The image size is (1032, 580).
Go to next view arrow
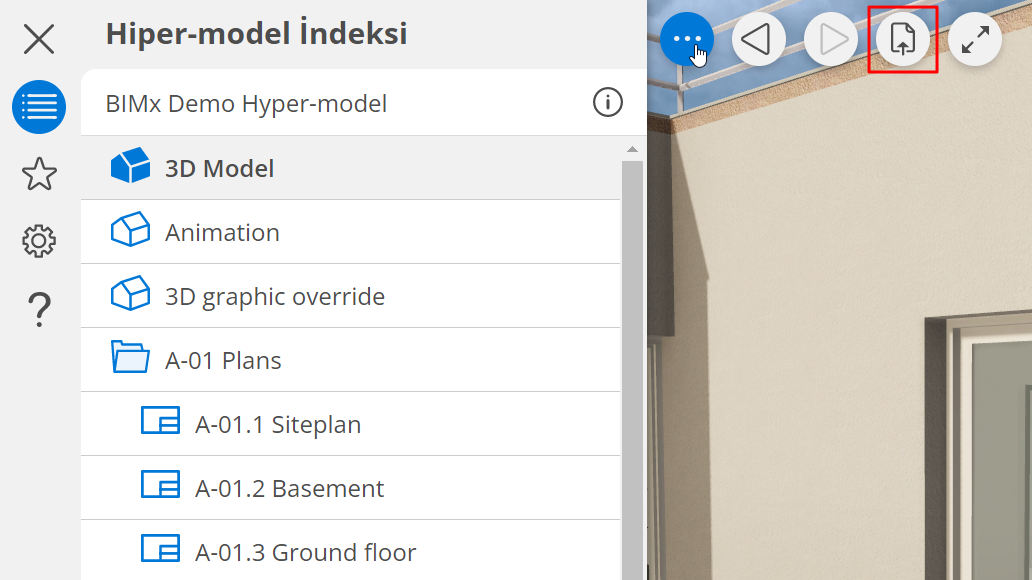pos(831,40)
